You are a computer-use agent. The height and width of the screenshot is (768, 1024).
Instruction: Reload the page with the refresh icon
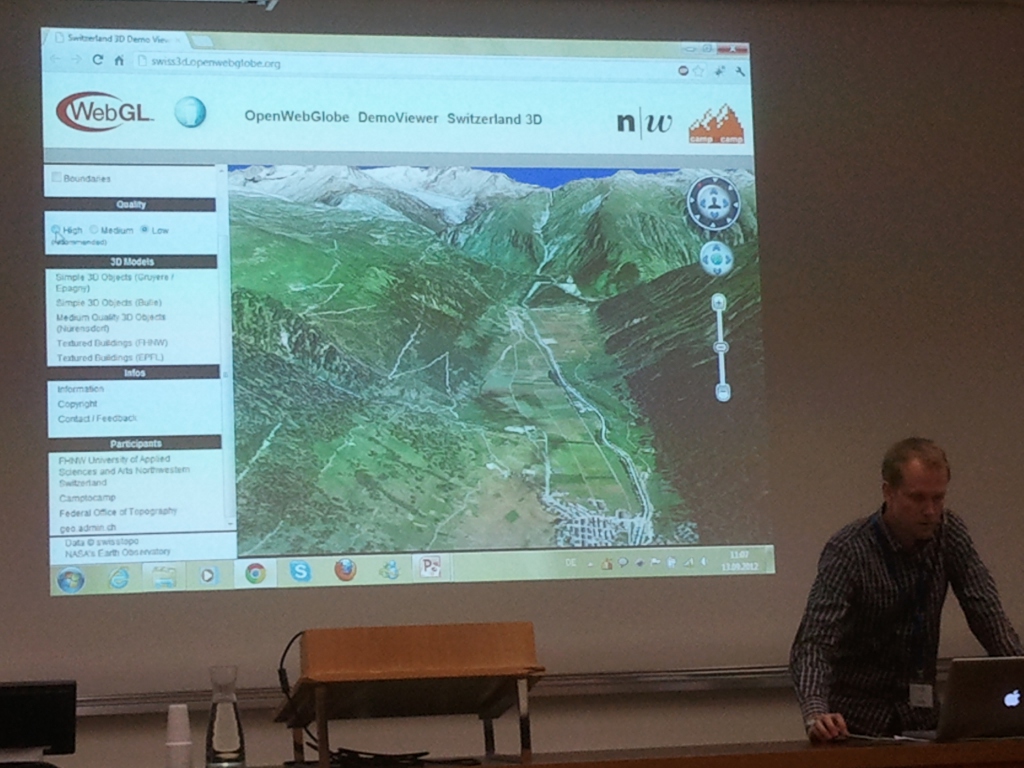click(98, 61)
